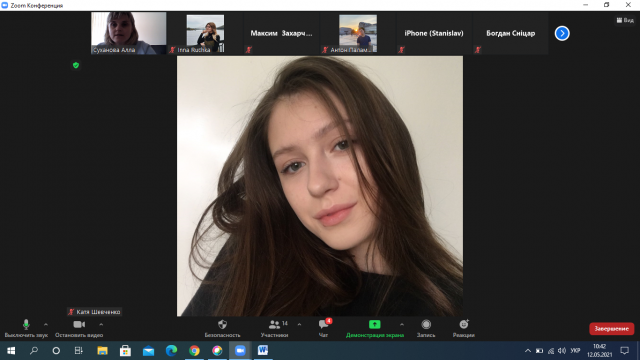Start Демонстрация экрана screen sharing
Screen dimensions: 640x360
coord(375,329)
